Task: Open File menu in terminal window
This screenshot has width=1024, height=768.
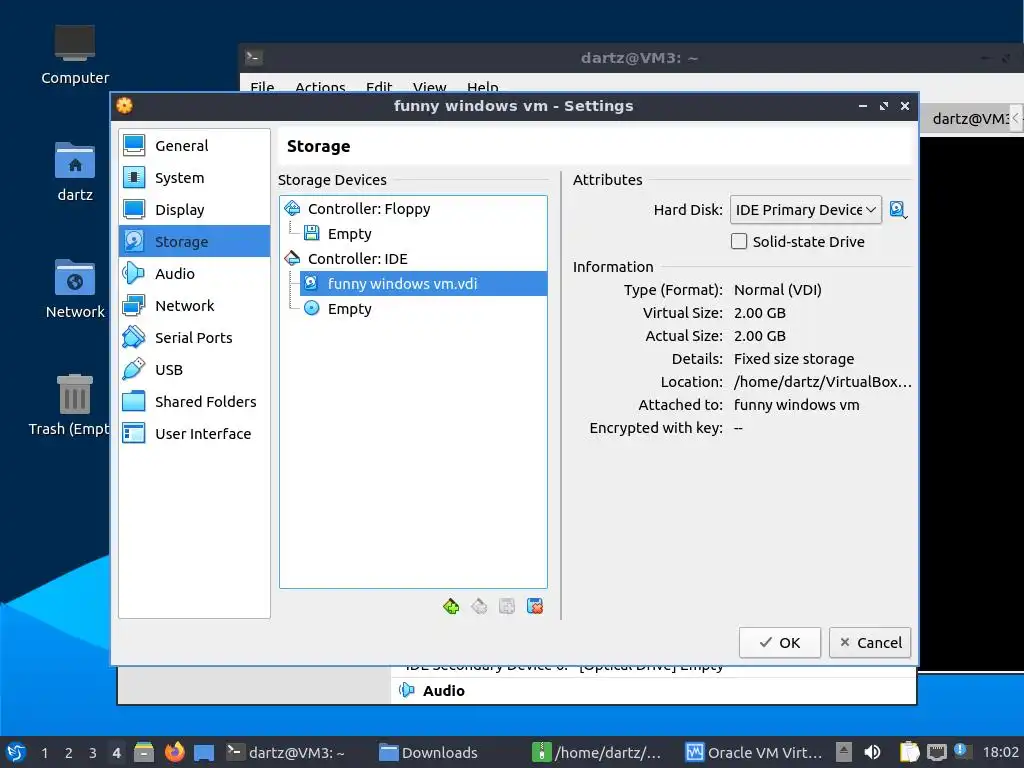Action: pos(262,87)
